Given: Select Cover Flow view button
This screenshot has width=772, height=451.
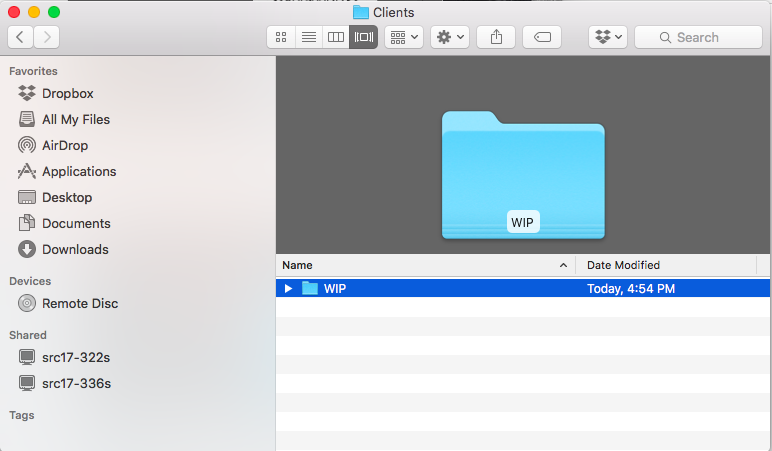Looking at the screenshot, I should point(363,37).
